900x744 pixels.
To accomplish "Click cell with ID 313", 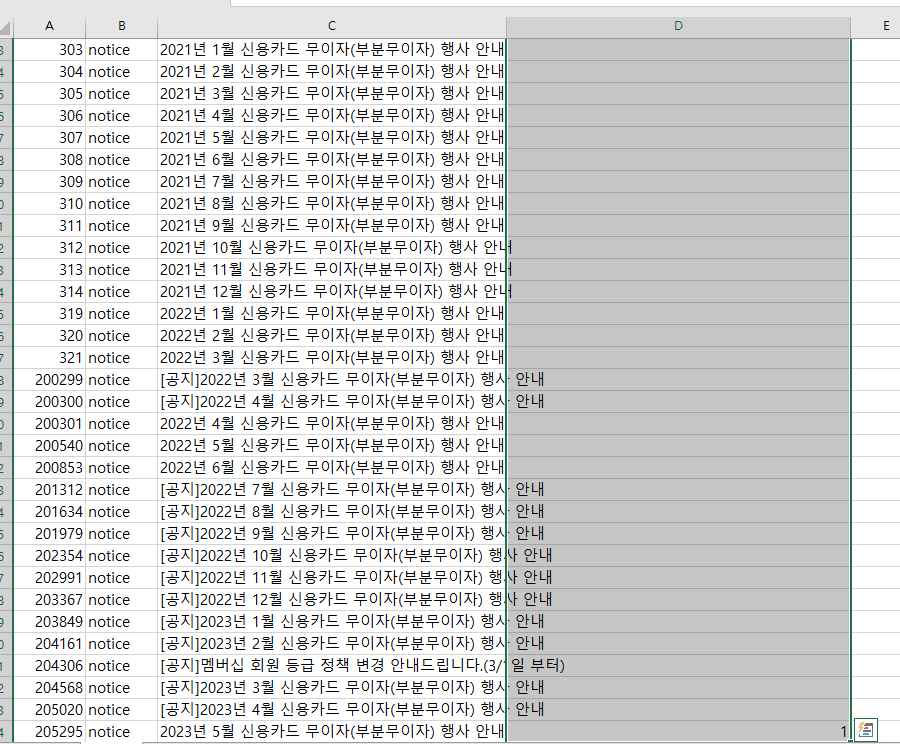I will pyautogui.click(x=49, y=270).
